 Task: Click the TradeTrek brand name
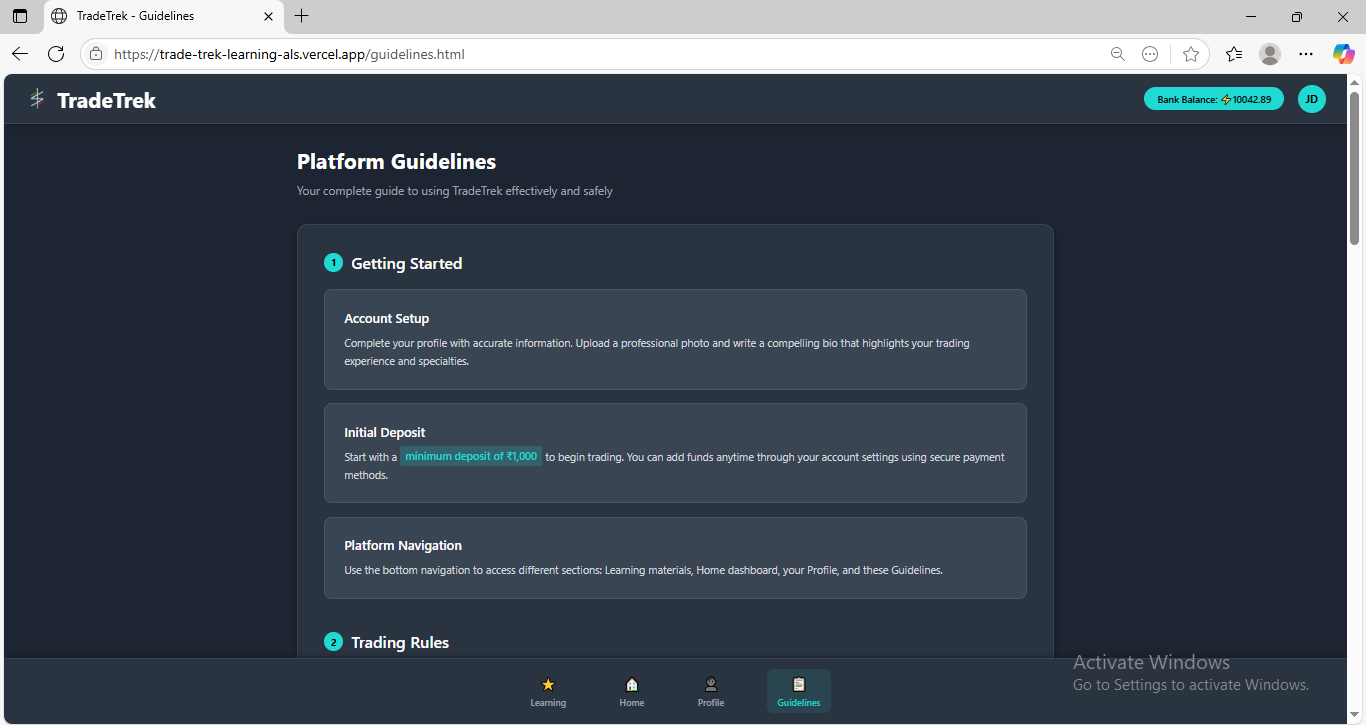pyautogui.click(x=106, y=100)
